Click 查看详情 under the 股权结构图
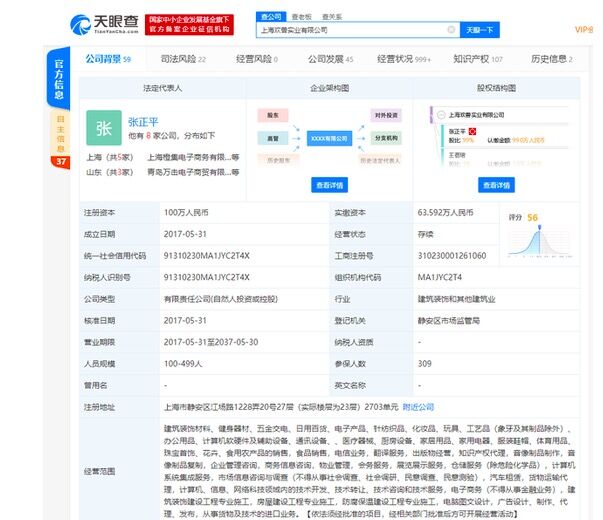The height and width of the screenshot is (520, 603). (496, 185)
